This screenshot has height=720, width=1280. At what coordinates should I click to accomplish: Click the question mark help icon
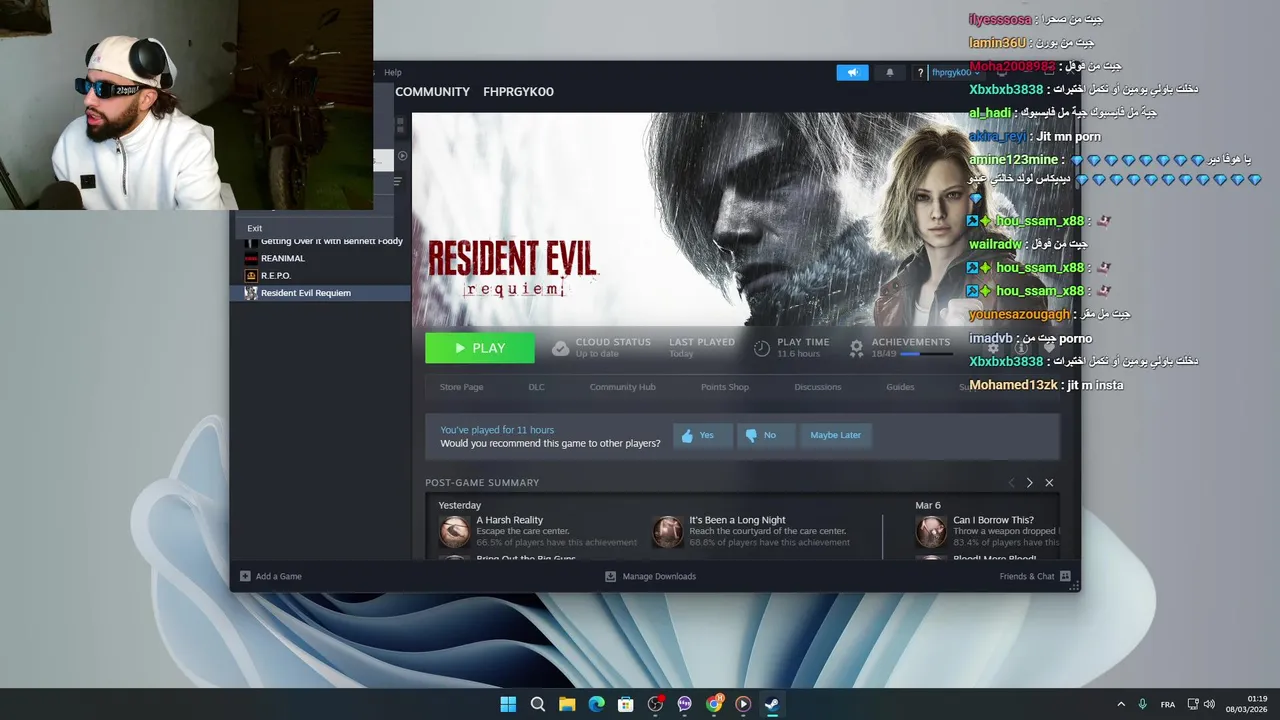(x=920, y=73)
